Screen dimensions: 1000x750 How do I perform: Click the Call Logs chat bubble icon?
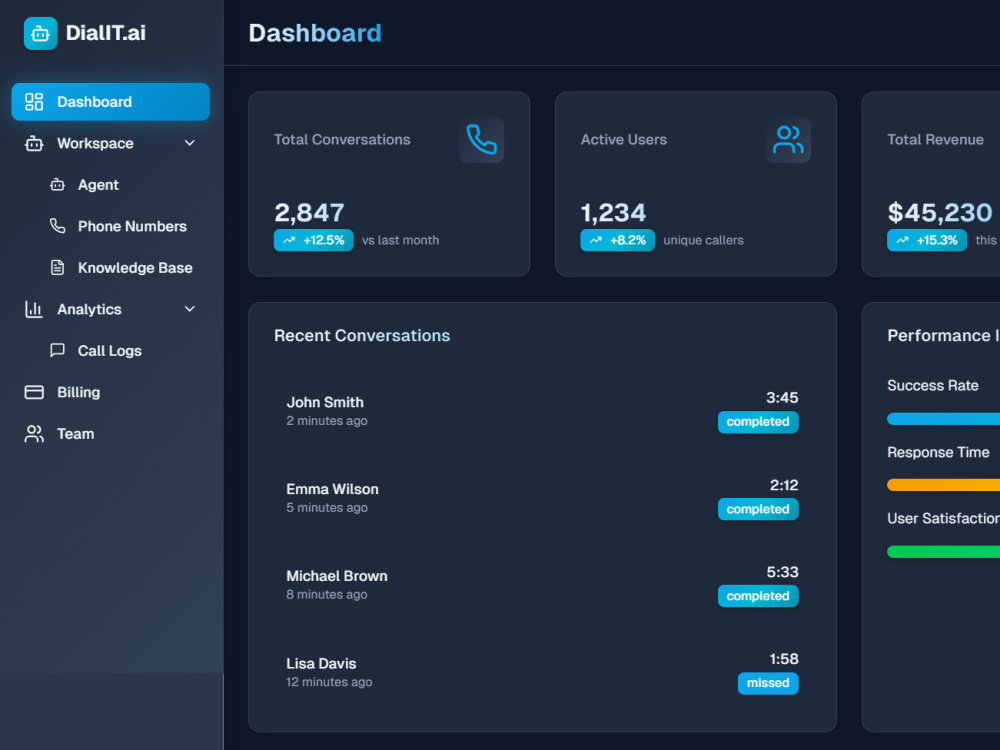(x=57, y=350)
